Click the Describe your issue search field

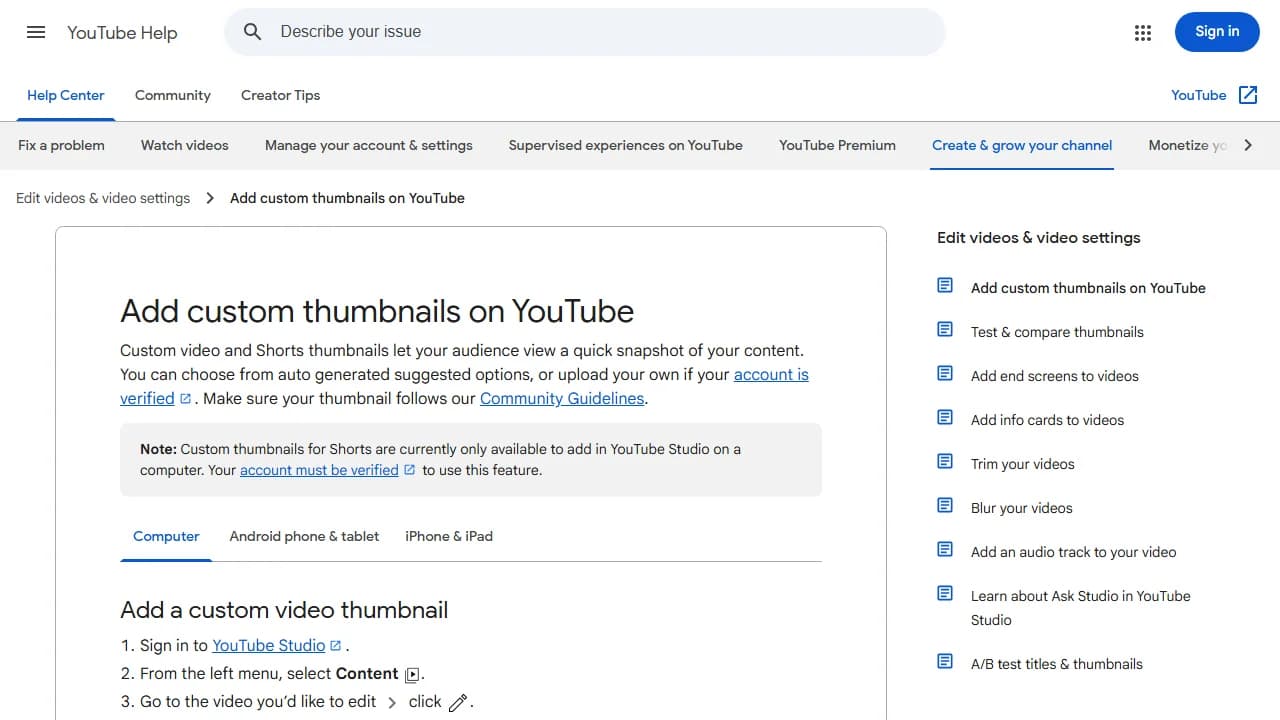pos(585,32)
